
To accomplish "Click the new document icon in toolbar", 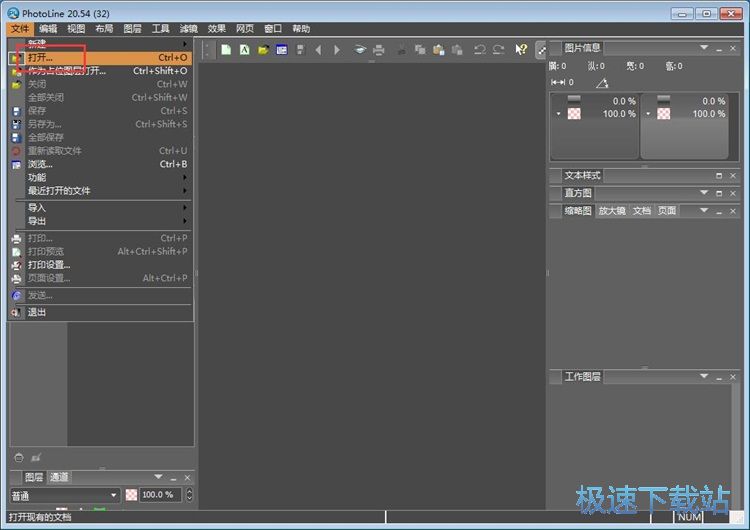I will click(x=227, y=49).
